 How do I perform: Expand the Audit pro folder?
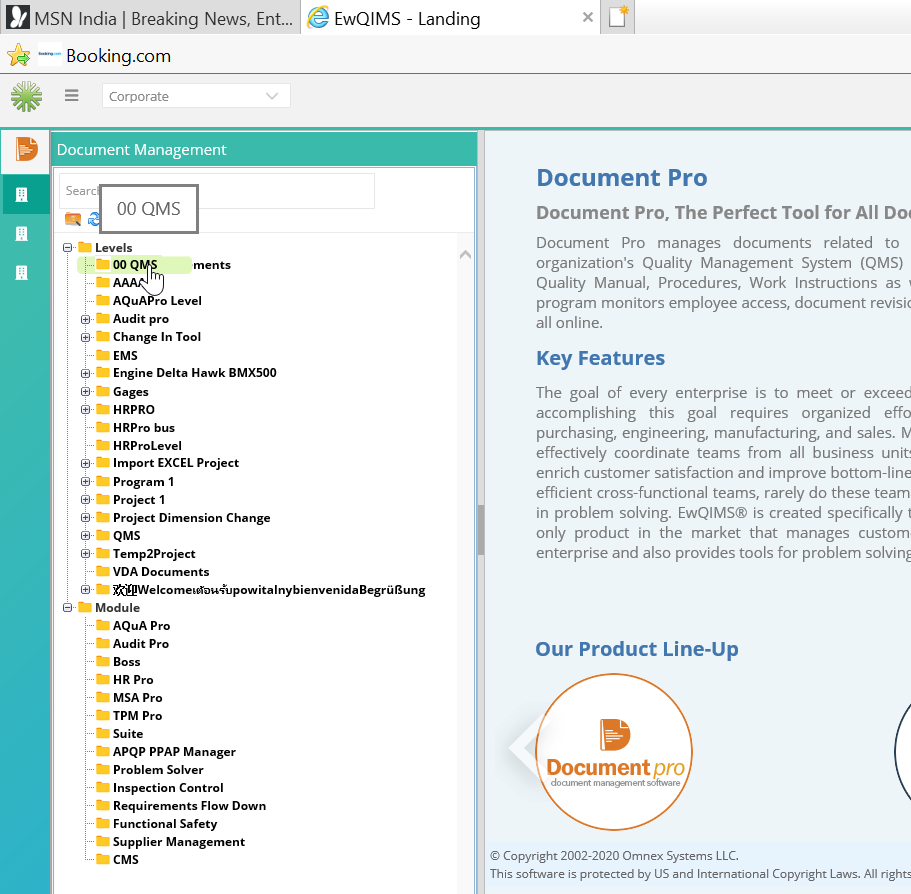click(85, 319)
